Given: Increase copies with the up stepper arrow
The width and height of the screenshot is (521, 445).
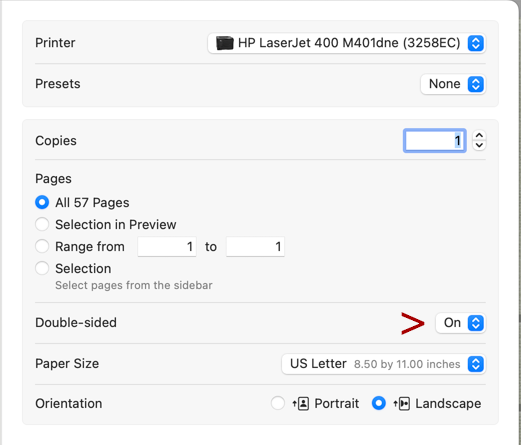Looking at the screenshot, I should (x=479, y=136).
